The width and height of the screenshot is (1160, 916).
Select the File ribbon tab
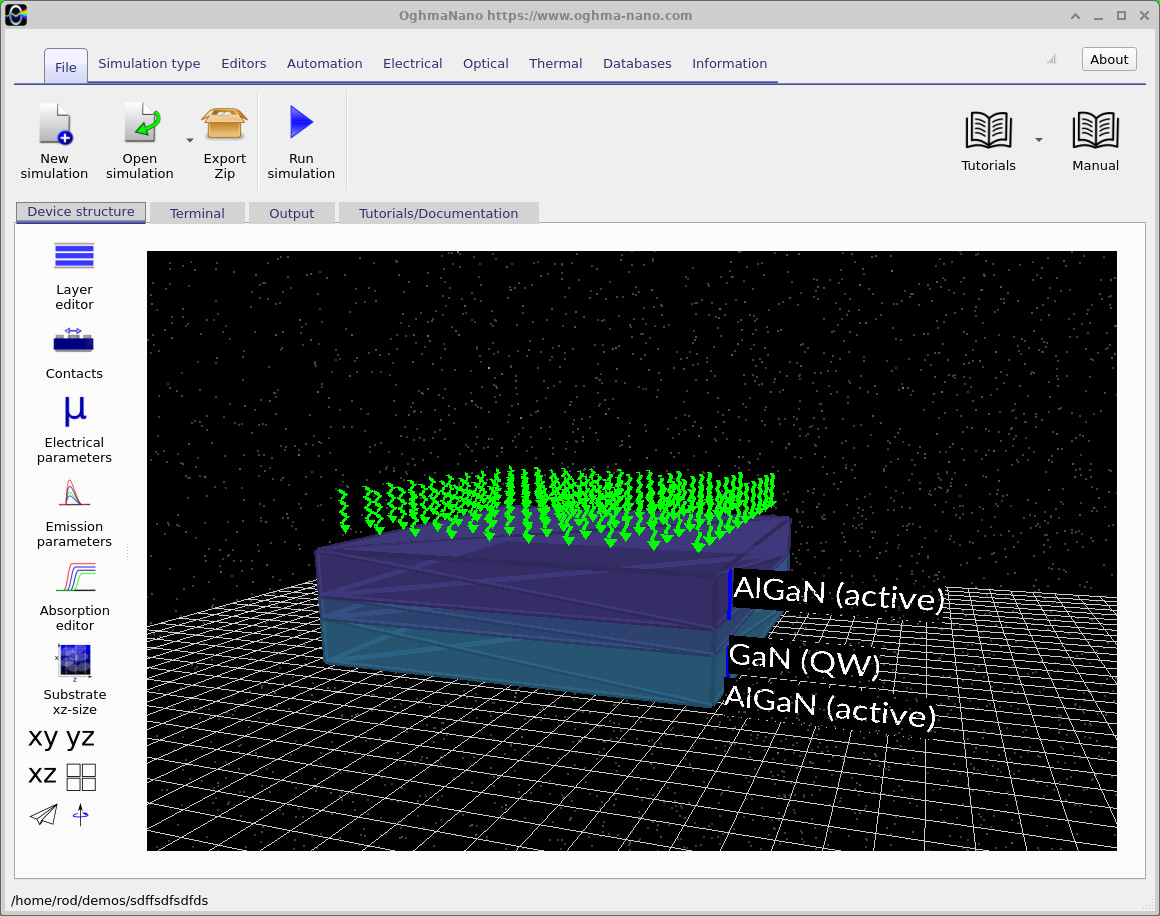(x=66, y=67)
